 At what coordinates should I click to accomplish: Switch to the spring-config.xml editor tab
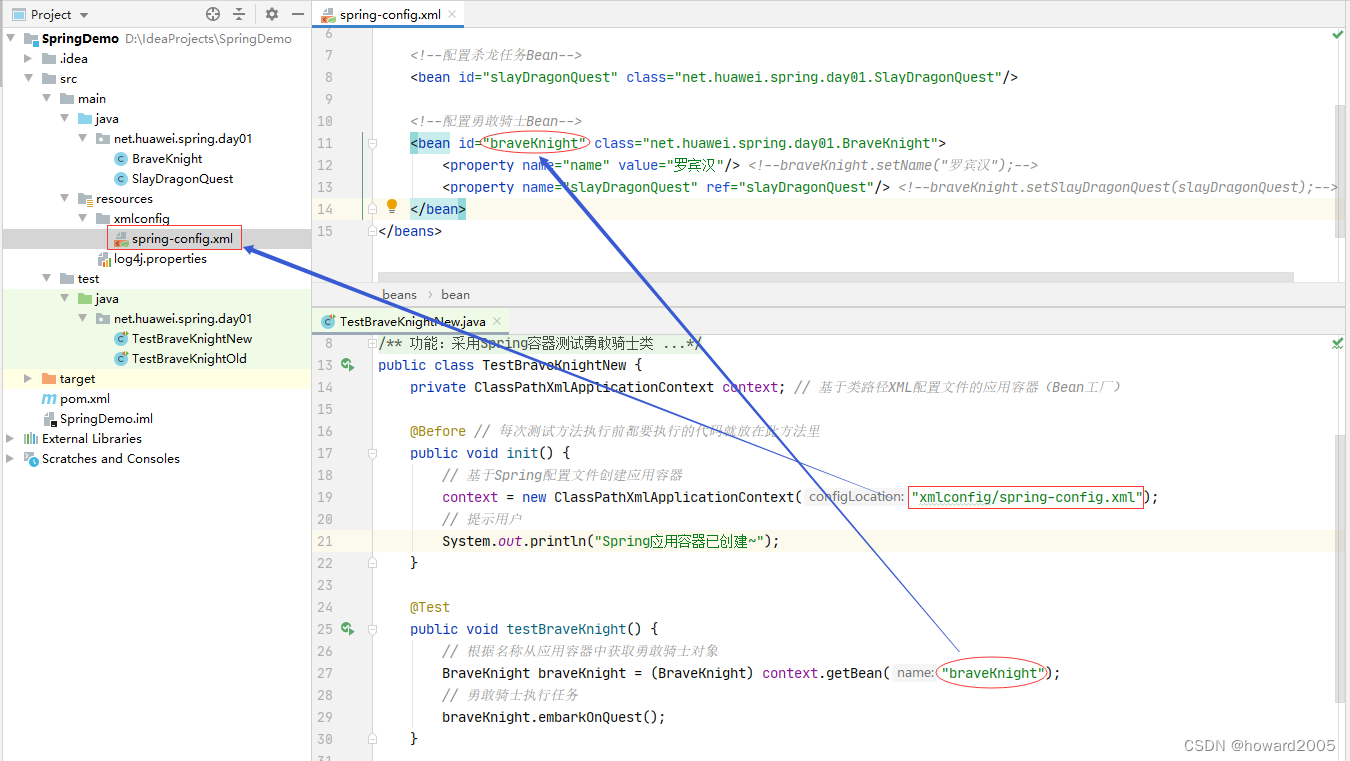point(390,14)
